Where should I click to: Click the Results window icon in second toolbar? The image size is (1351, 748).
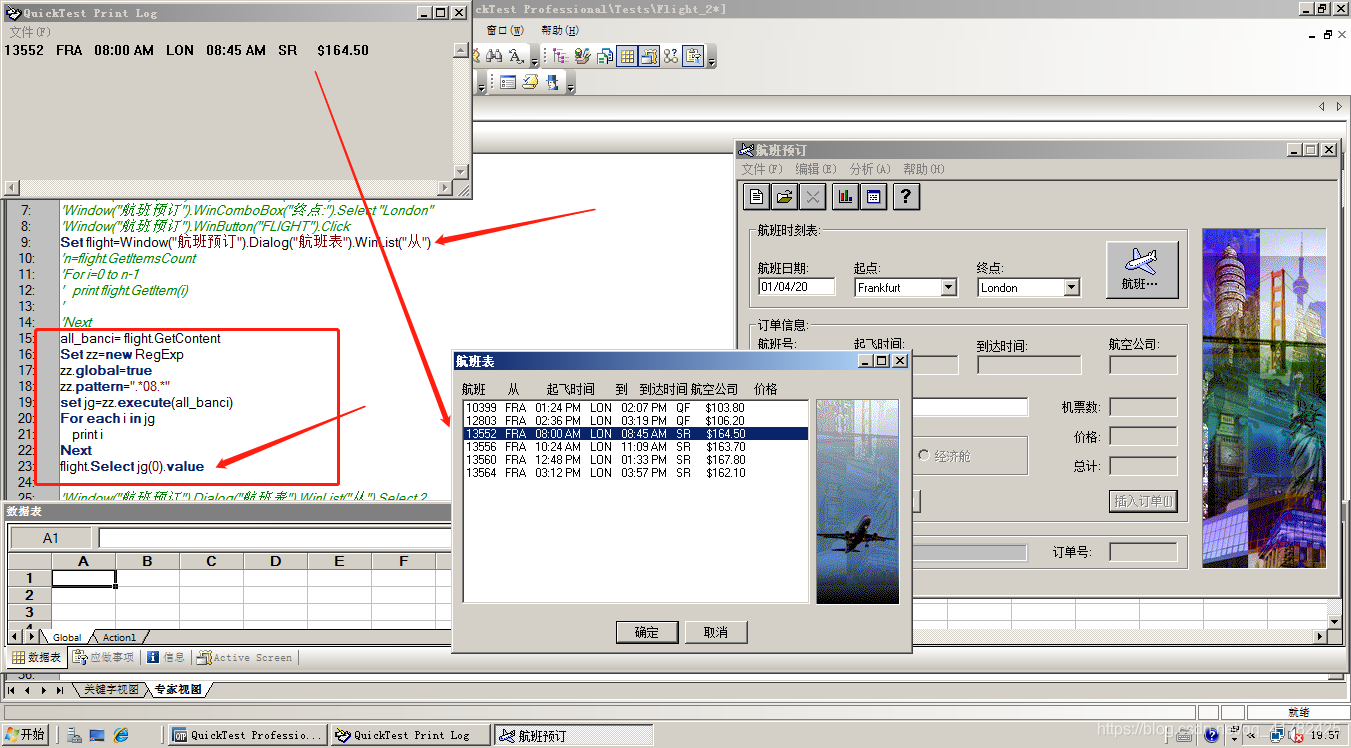(x=508, y=82)
